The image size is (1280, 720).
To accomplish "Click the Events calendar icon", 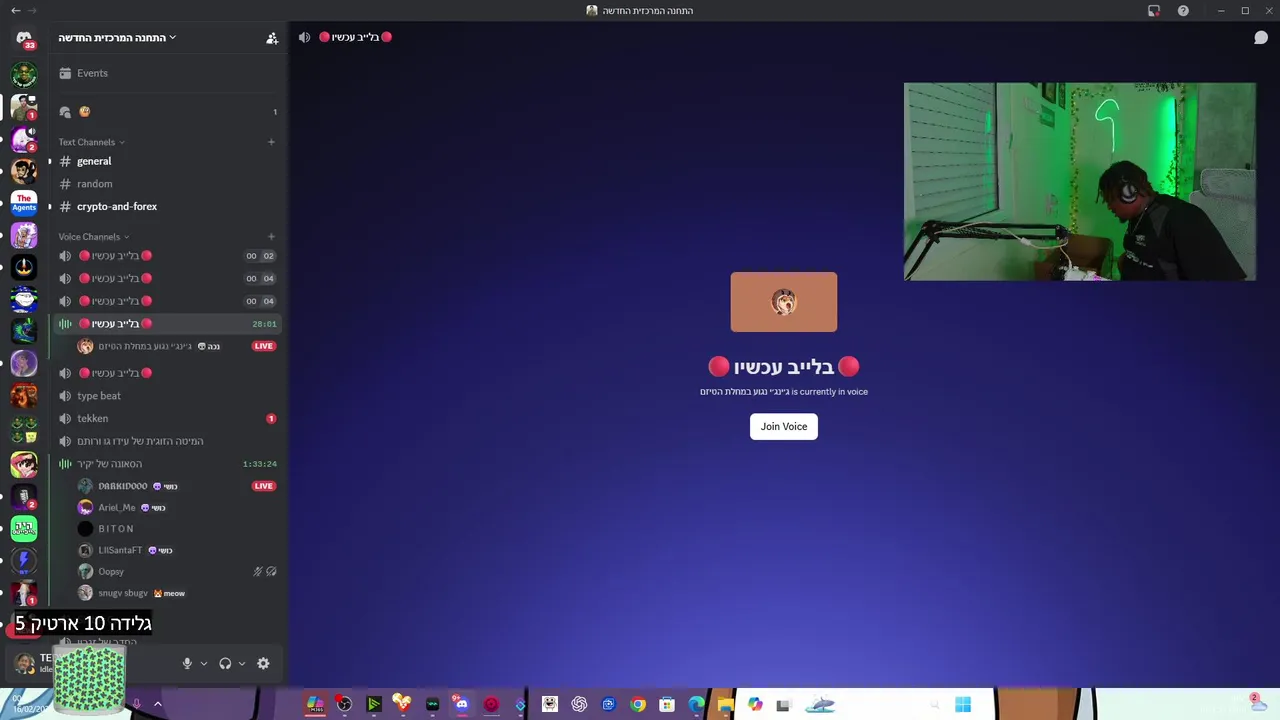I will point(65,73).
